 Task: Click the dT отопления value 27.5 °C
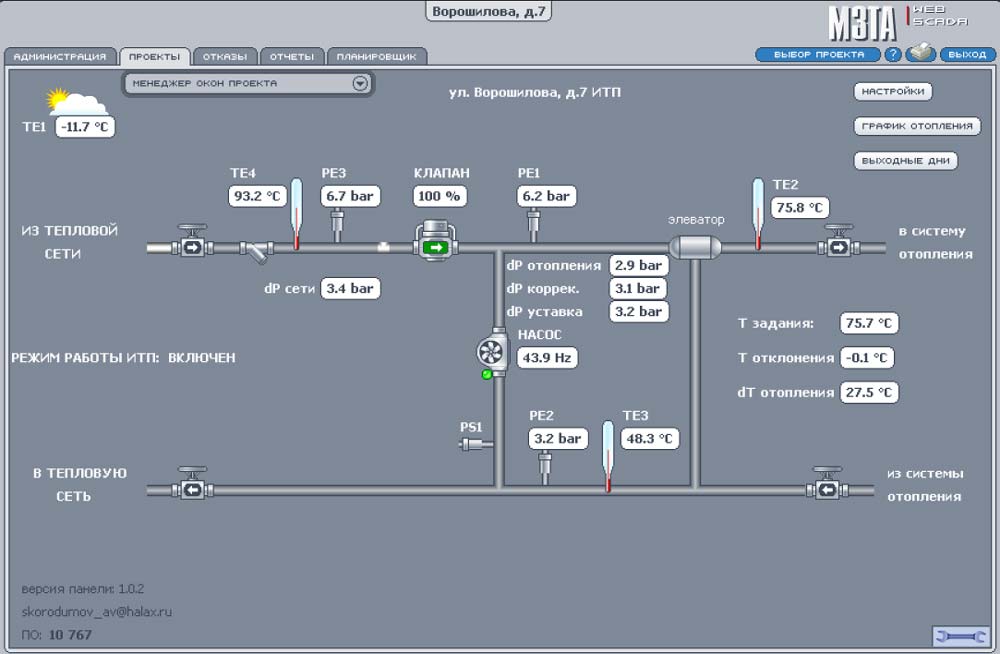click(x=869, y=392)
